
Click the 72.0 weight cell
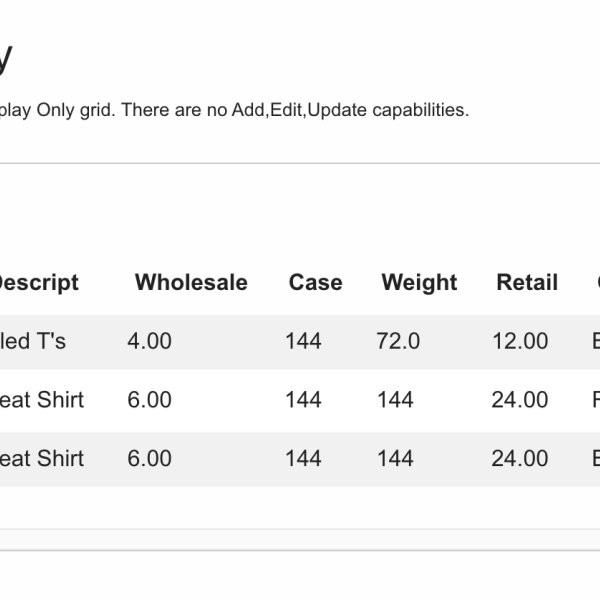point(398,341)
